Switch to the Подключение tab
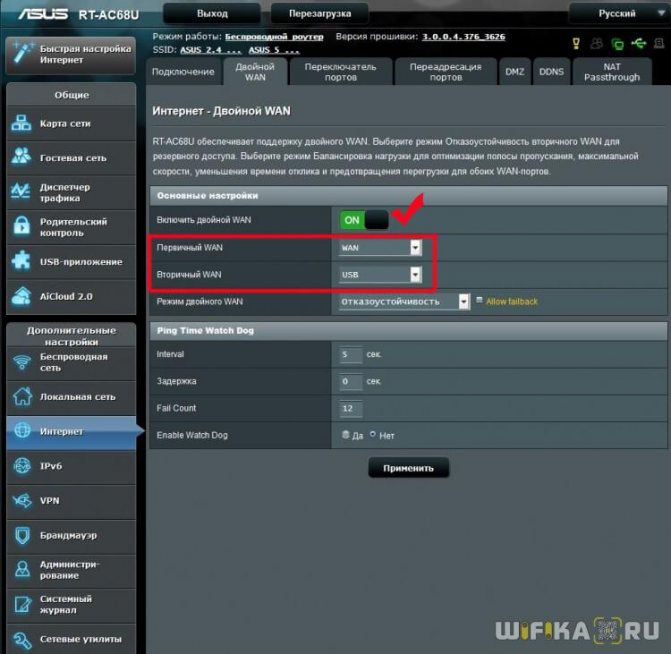The width and height of the screenshot is (671, 654). point(183,72)
